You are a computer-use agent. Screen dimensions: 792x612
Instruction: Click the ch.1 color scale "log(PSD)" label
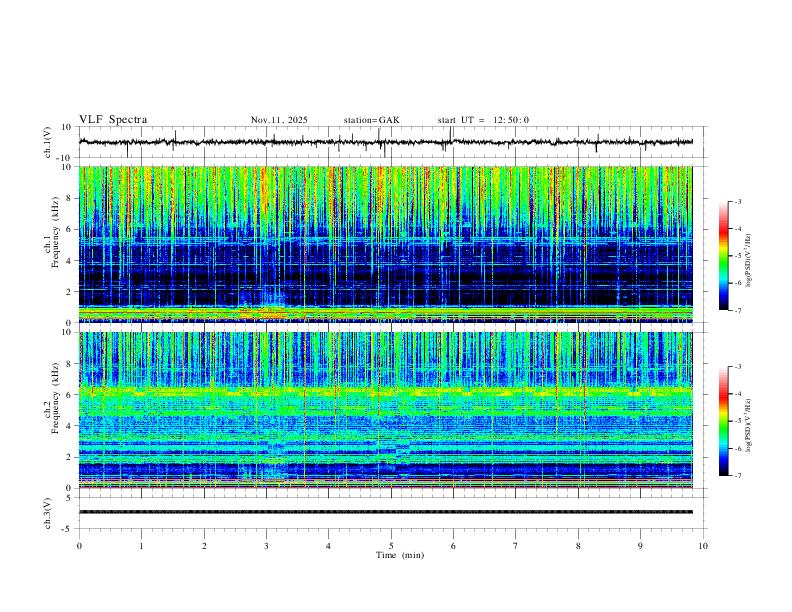(748, 261)
